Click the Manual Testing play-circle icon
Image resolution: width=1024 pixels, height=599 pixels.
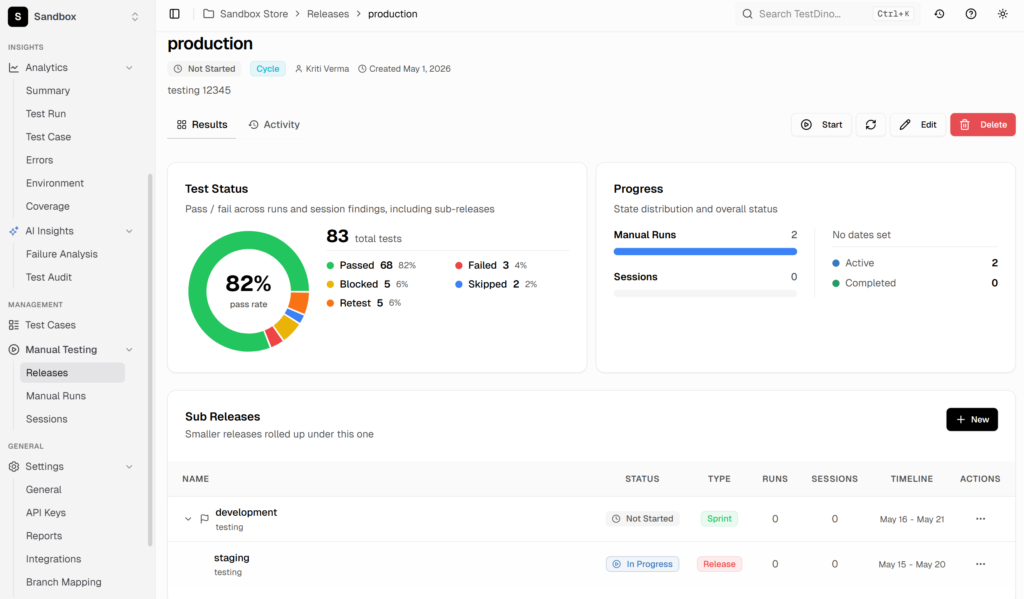[x=14, y=349]
